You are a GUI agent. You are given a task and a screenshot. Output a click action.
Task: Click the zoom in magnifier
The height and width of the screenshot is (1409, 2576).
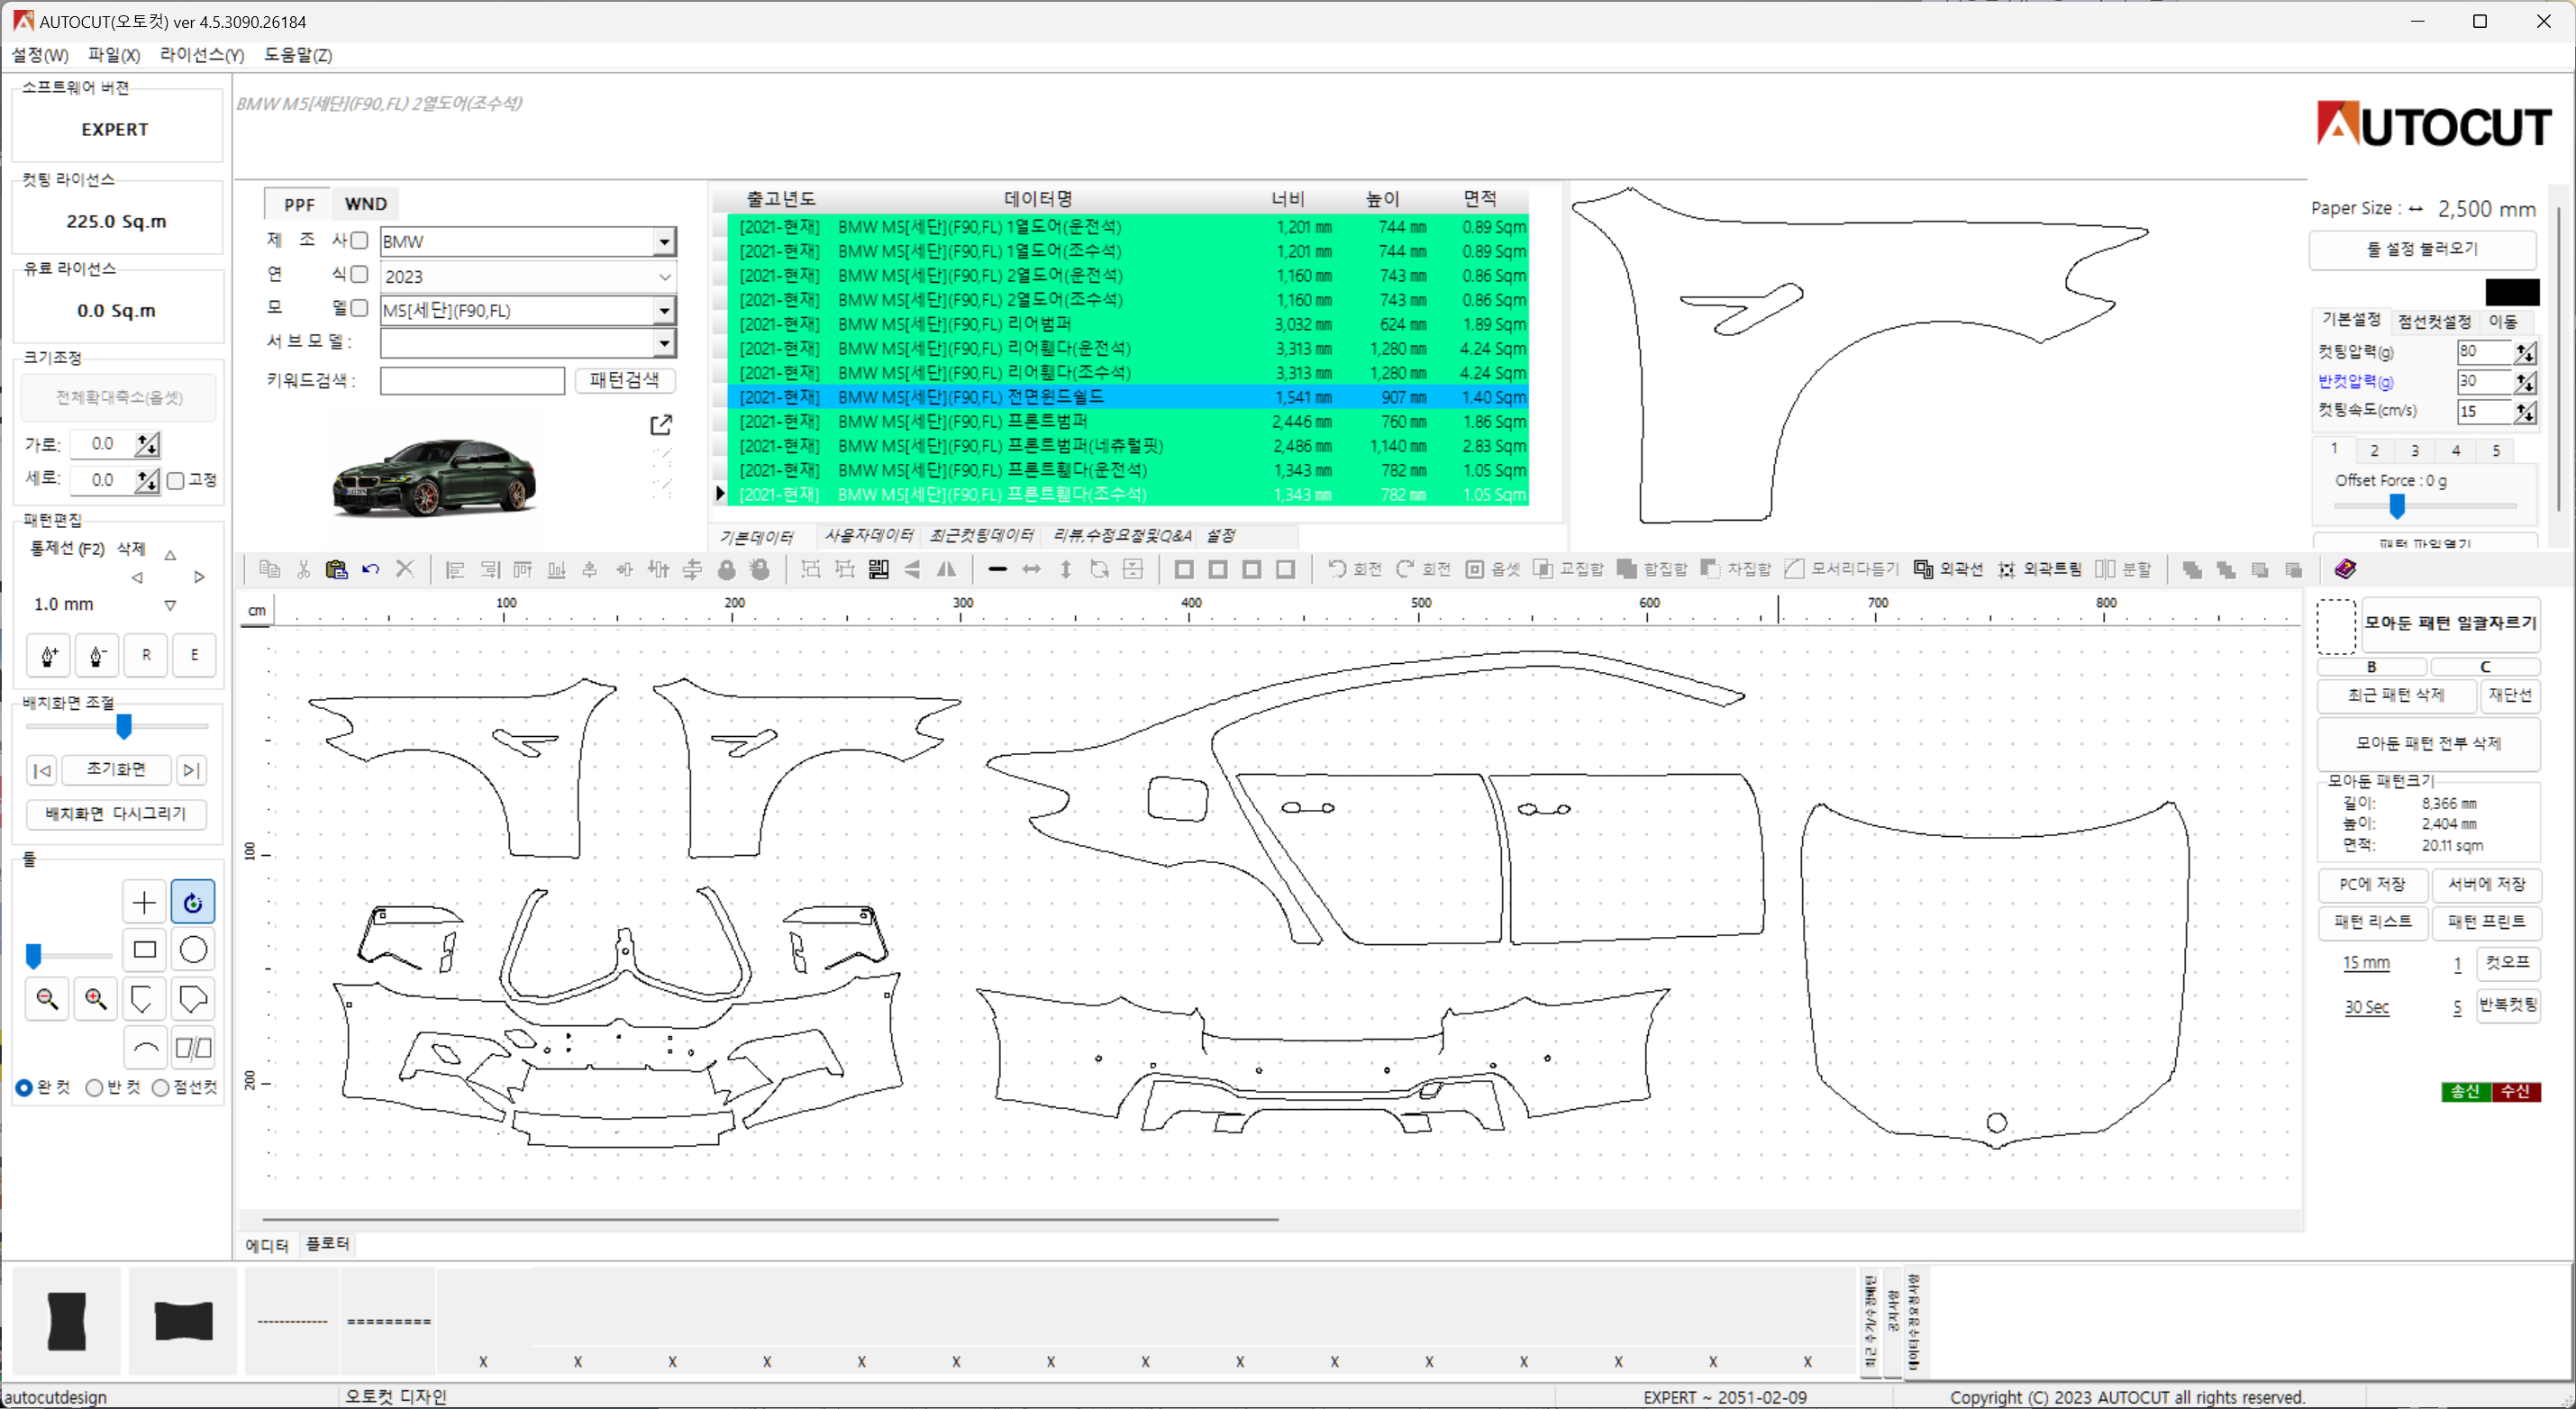pyautogui.click(x=96, y=998)
